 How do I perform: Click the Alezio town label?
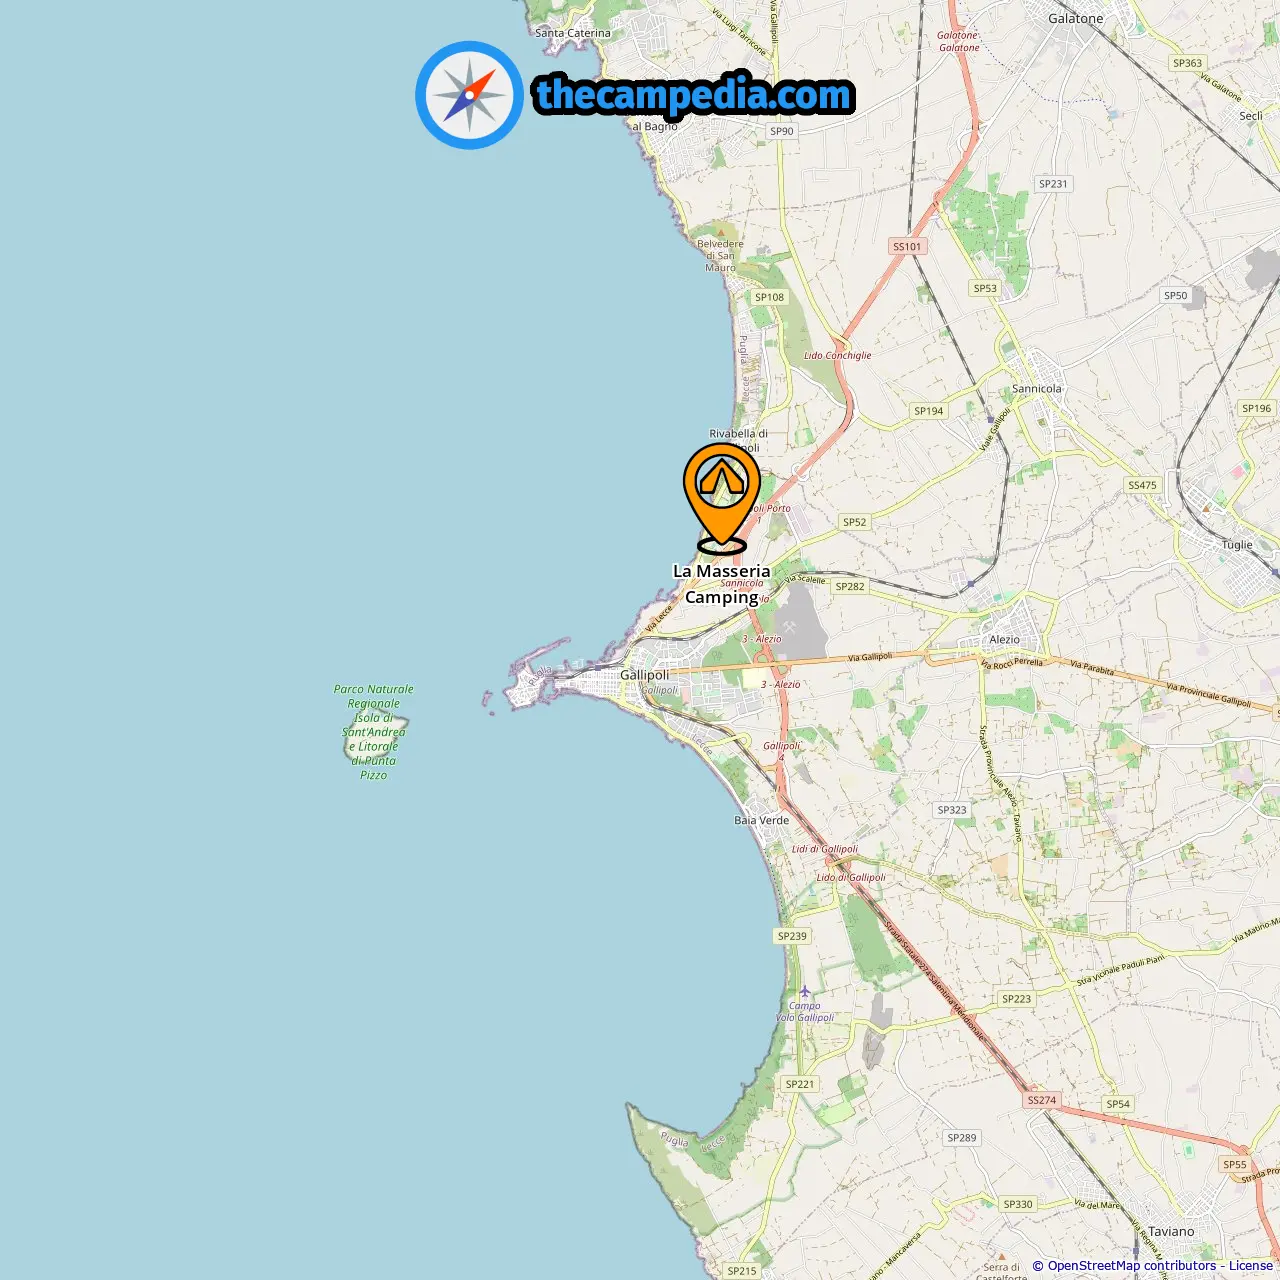(x=1005, y=640)
